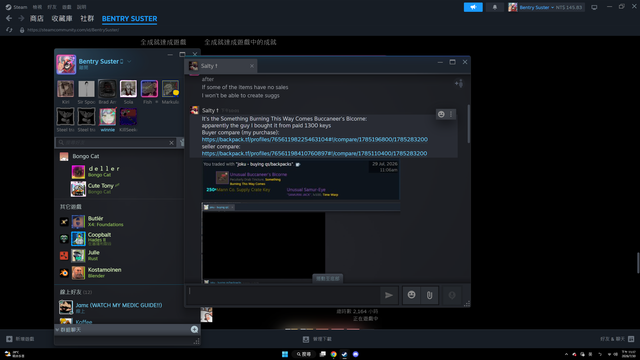Switch to Big Picture mode monitor icon
This screenshot has height=360, width=640.
tap(594, 7)
